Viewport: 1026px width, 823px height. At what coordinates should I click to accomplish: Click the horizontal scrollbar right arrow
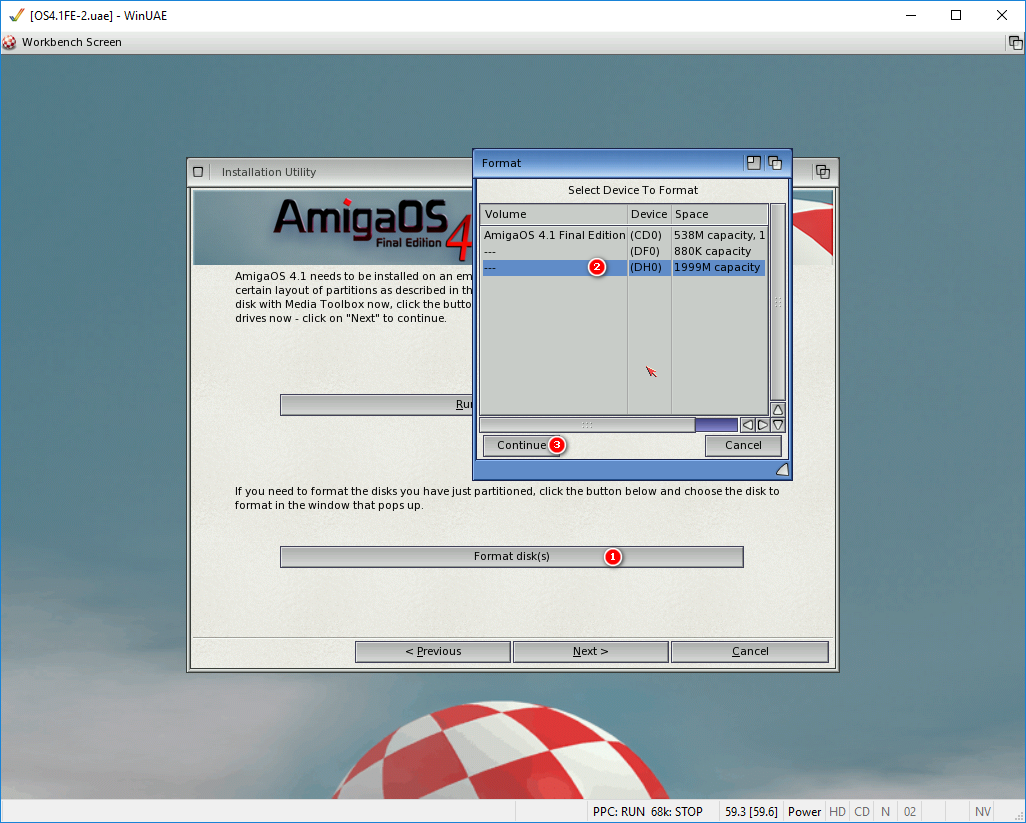coord(762,425)
